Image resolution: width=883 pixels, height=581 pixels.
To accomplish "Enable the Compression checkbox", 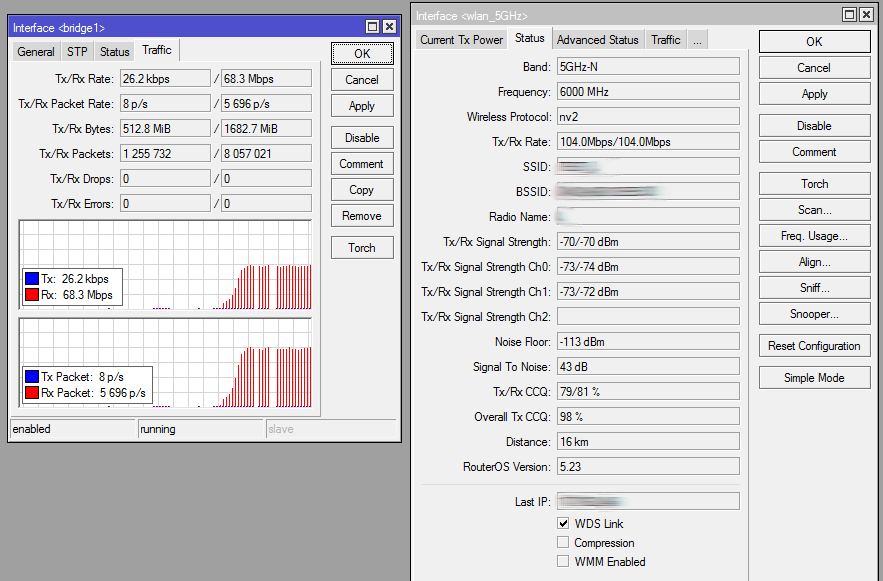I will (x=564, y=543).
